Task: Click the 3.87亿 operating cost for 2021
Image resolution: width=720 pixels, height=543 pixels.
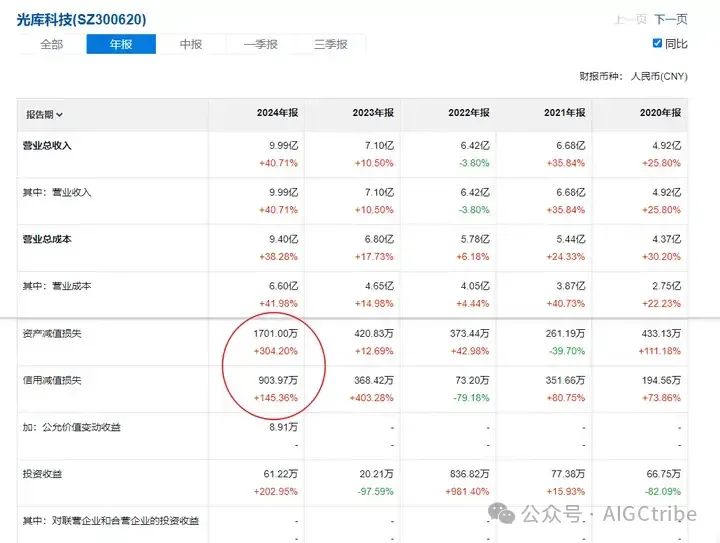Action: 571,286
